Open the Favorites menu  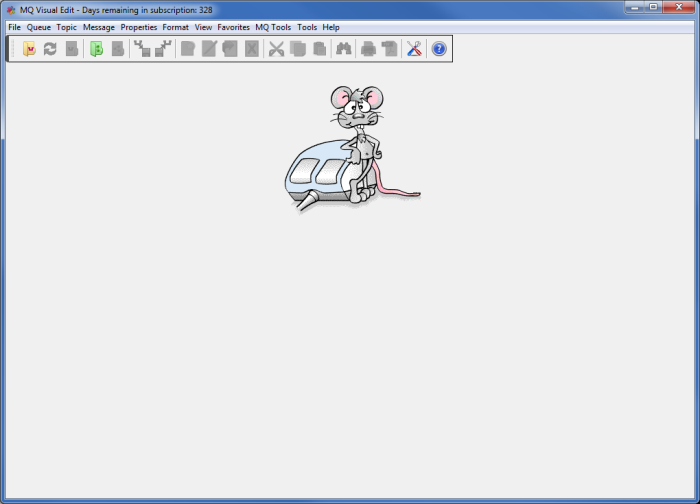(x=234, y=27)
